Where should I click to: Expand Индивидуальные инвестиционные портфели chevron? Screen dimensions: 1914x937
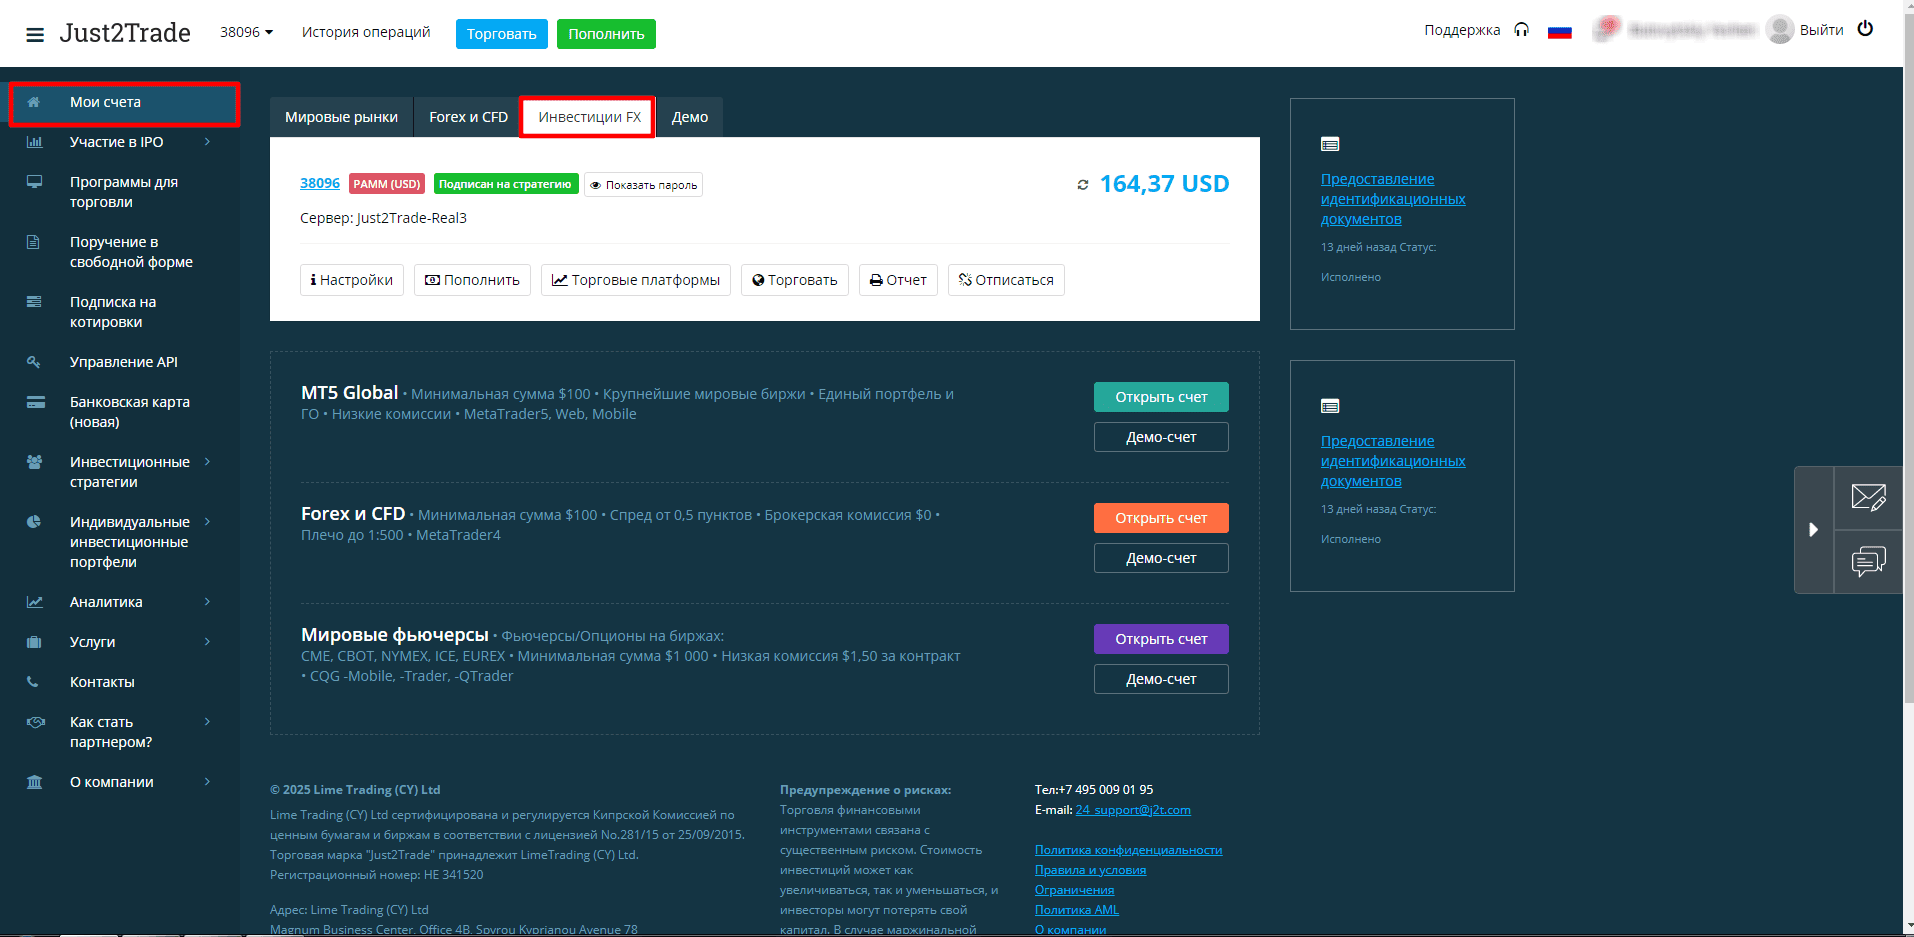(x=207, y=522)
